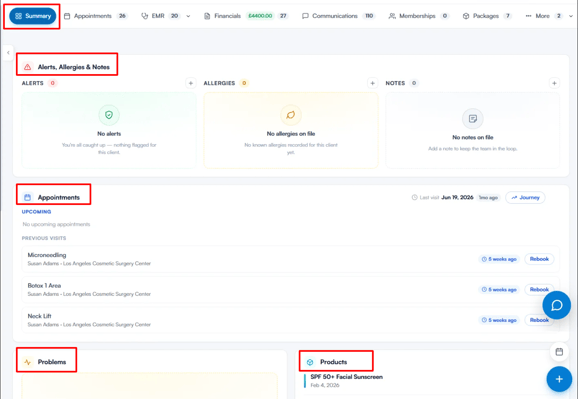Open the client Journey view
The image size is (578, 399).
(525, 198)
